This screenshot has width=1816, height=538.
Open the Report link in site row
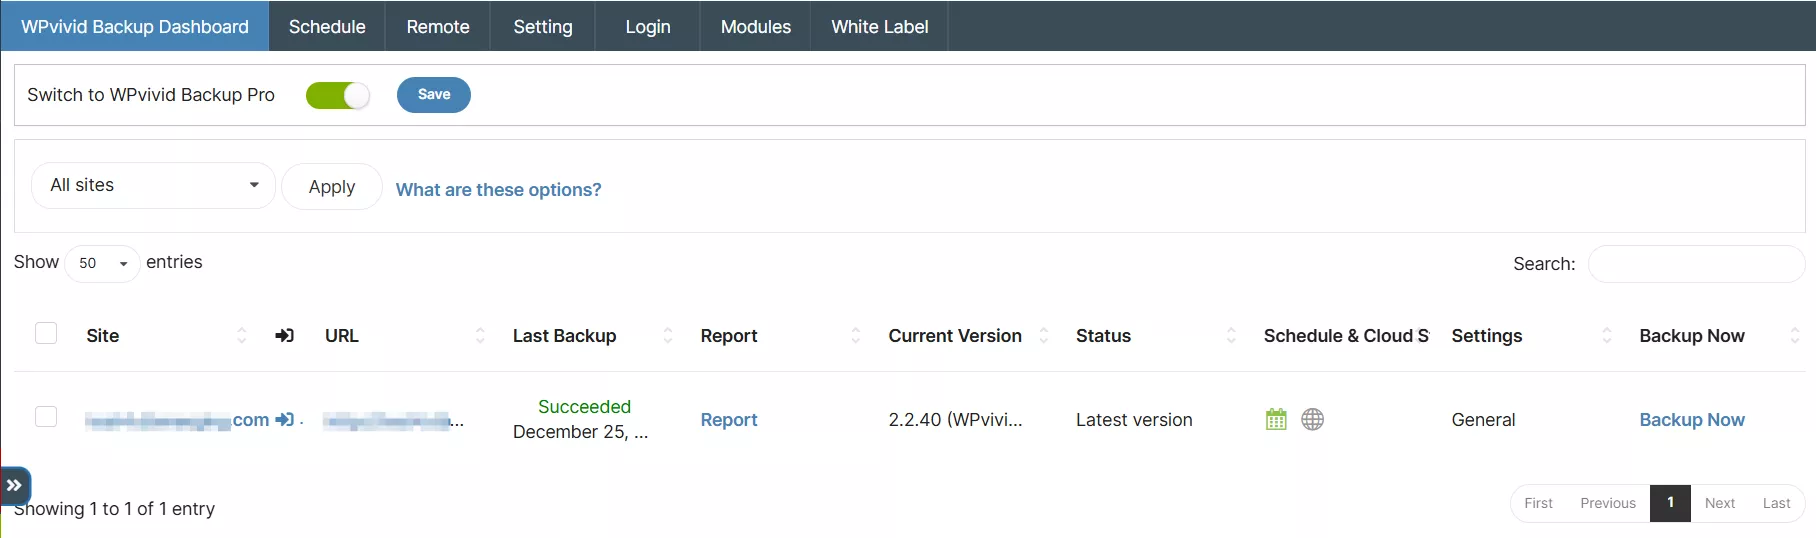pyautogui.click(x=729, y=420)
